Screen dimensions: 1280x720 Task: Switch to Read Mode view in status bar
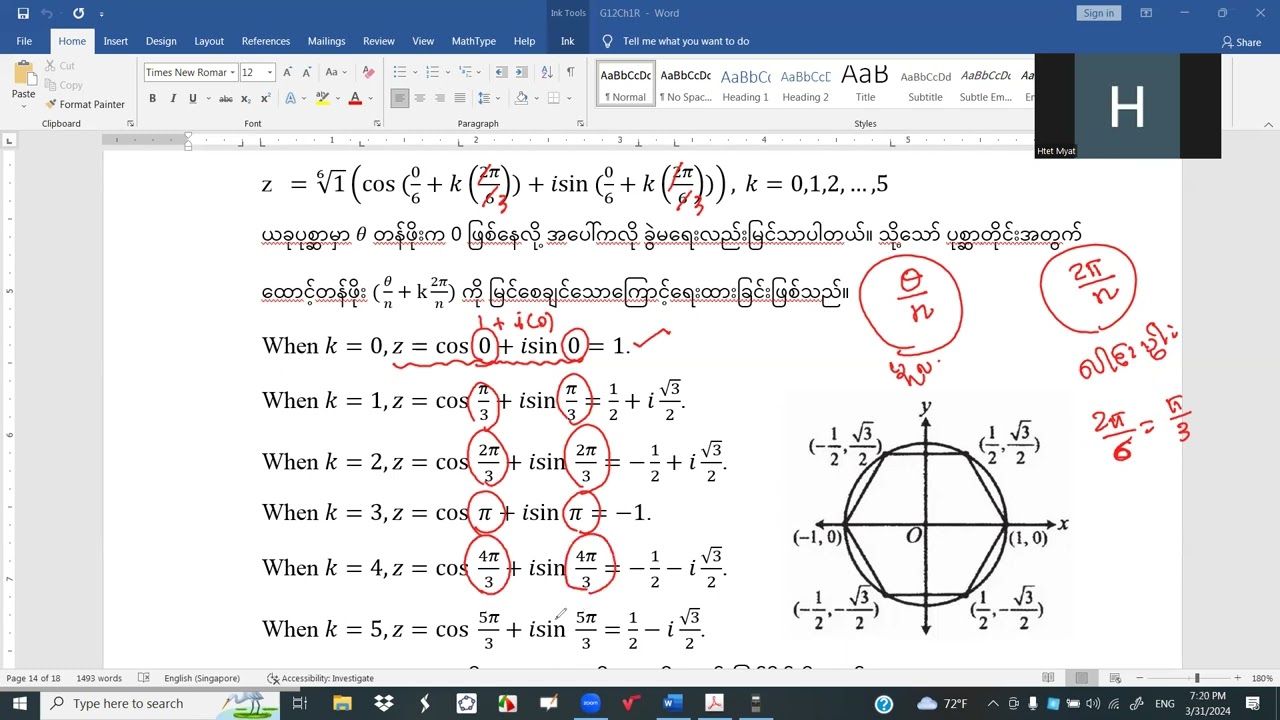pyautogui.click(x=1048, y=678)
